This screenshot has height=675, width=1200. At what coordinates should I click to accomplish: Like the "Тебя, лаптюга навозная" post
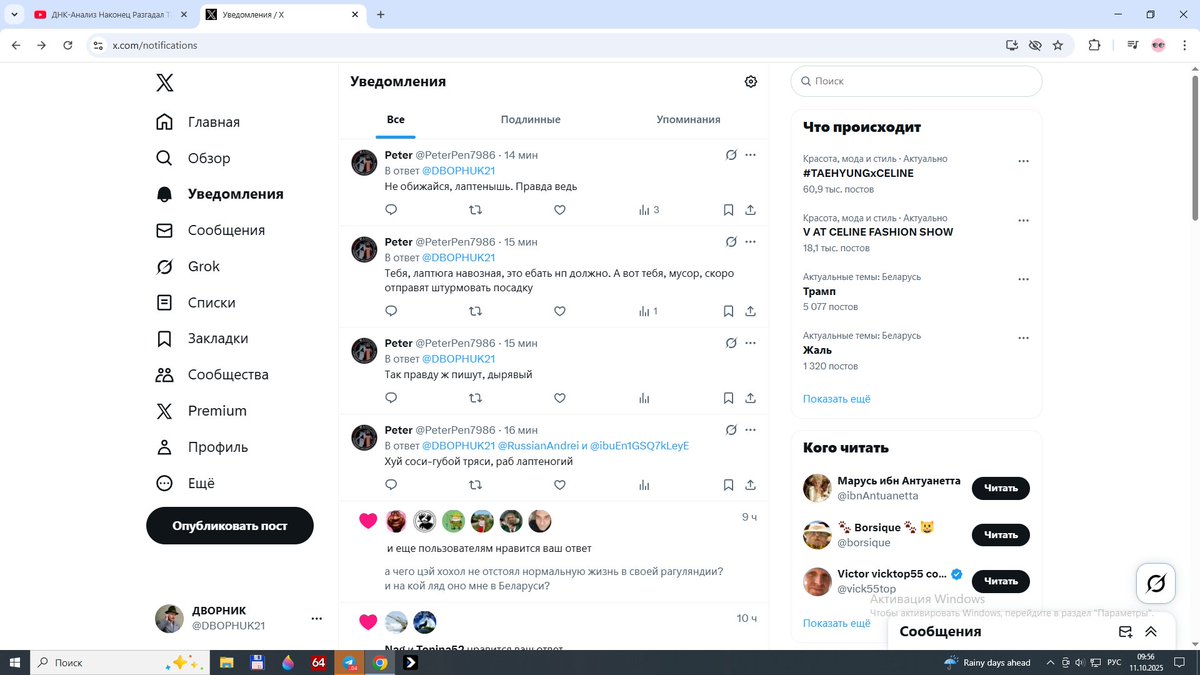pyautogui.click(x=560, y=311)
